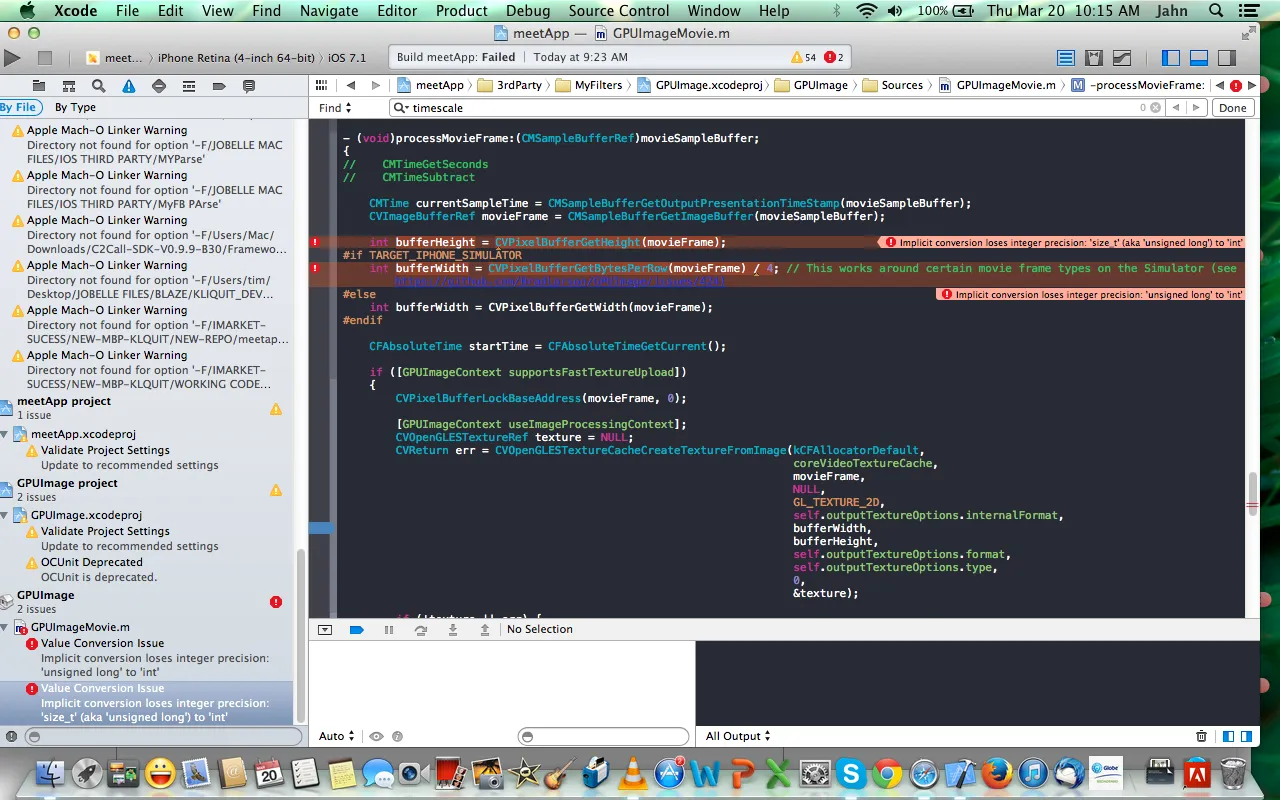This screenshot has height=800, width=1280.
Task: Select the Find navigator magnifier icon
Action: [98, 86]
